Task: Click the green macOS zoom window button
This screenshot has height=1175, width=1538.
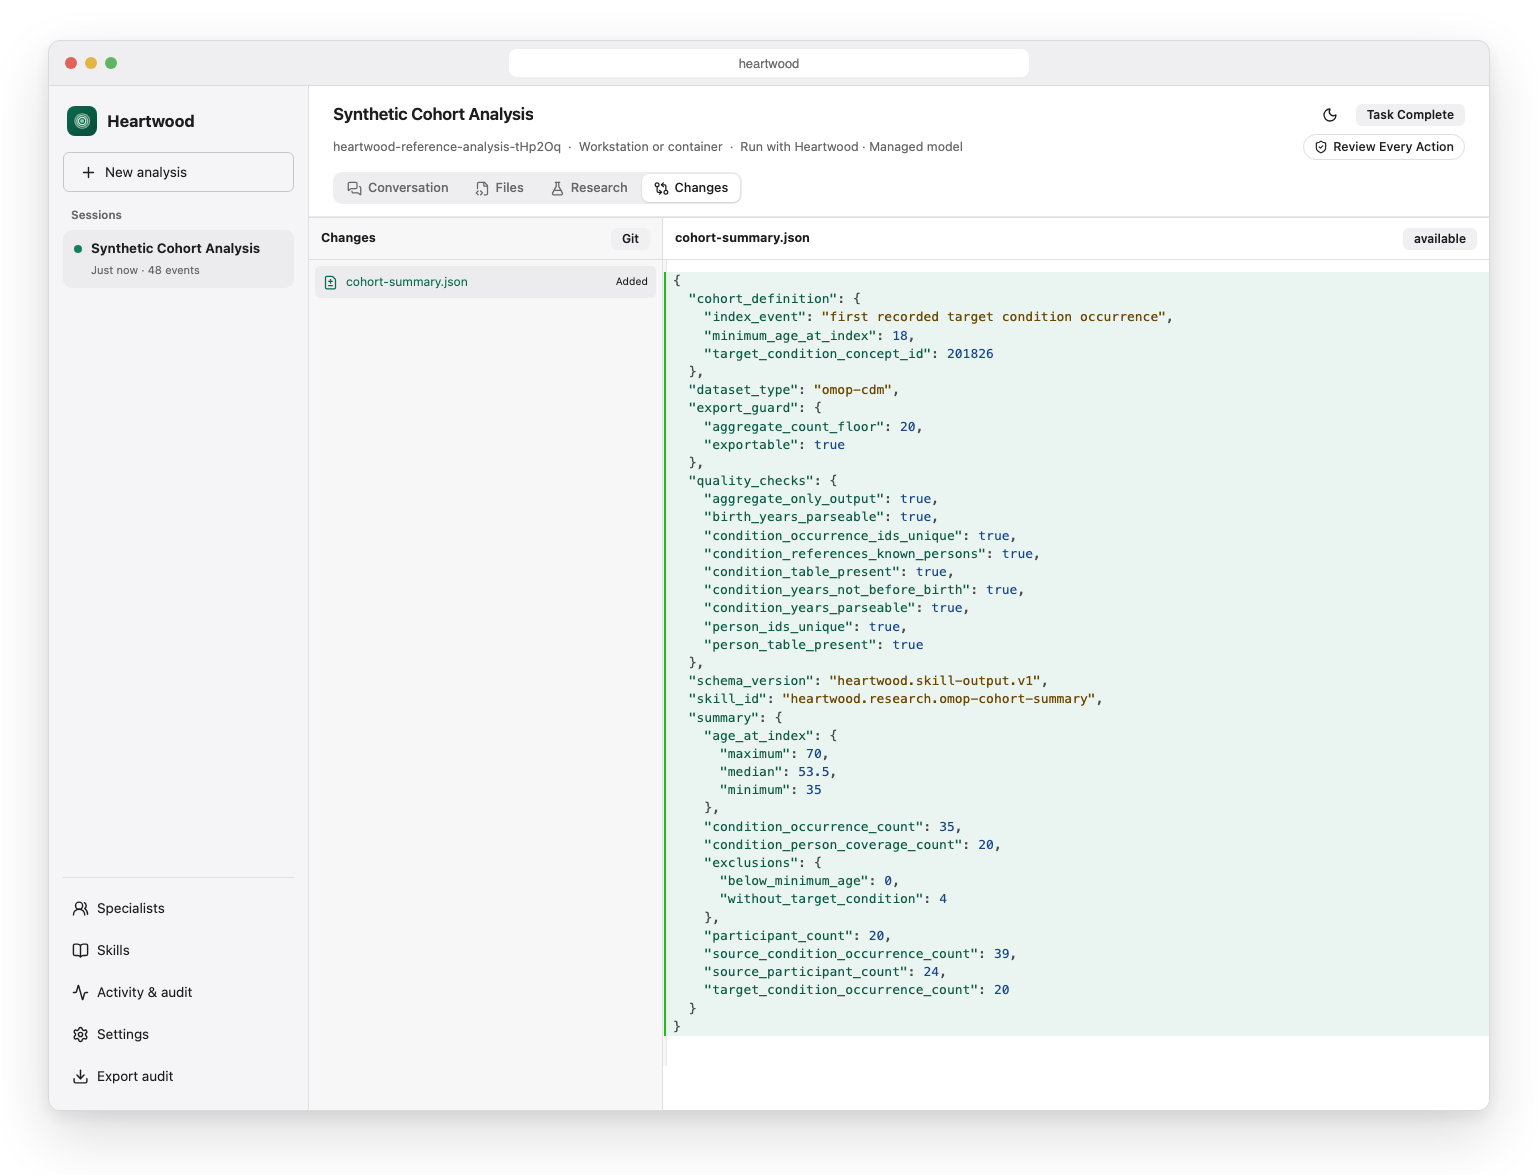Action: click(111, 63)
